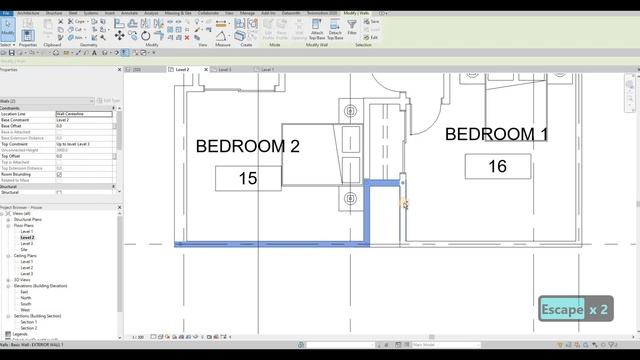
Task: Collapse the Elevations (Building Elevation) node
Action: click(8, 286)
